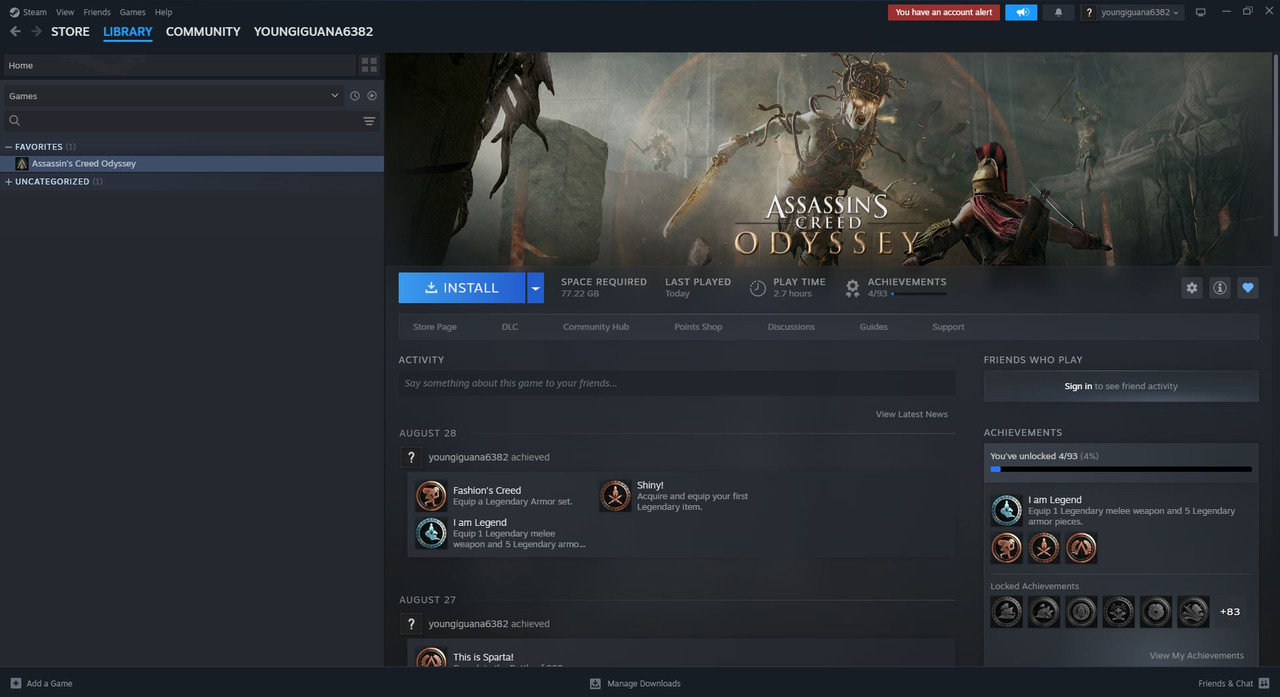Open the Friends menu
The width and height of the screenshot is (1280, 697).
point(97,12)
